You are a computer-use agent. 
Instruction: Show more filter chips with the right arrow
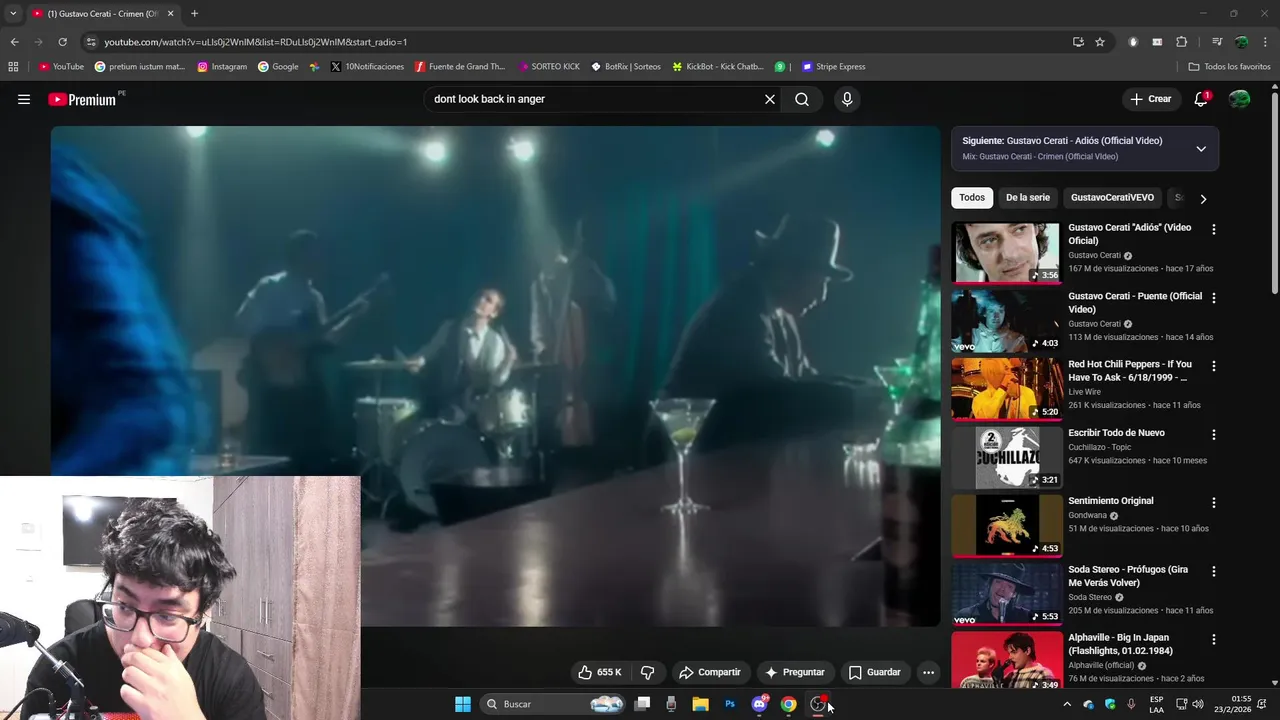pyautogui.click(x=1203, y=198)
